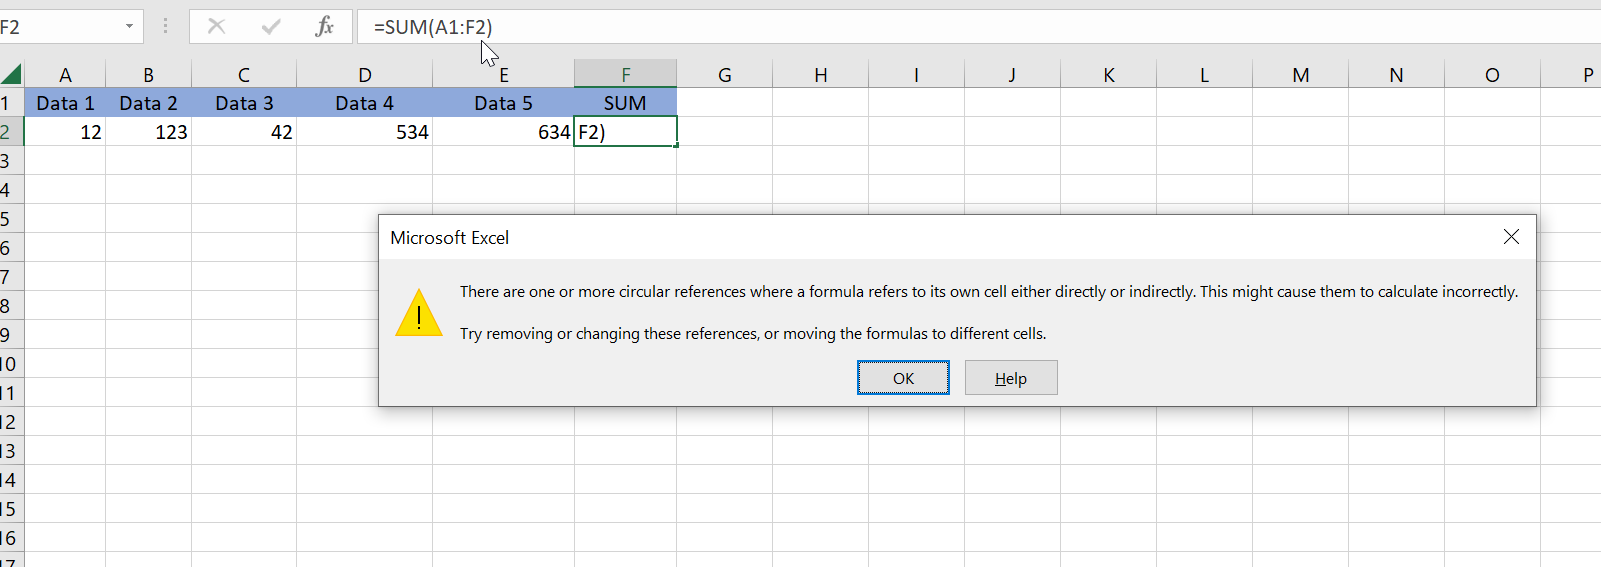Select column M header
1601x567 pixels.
tap(1300, 75)
